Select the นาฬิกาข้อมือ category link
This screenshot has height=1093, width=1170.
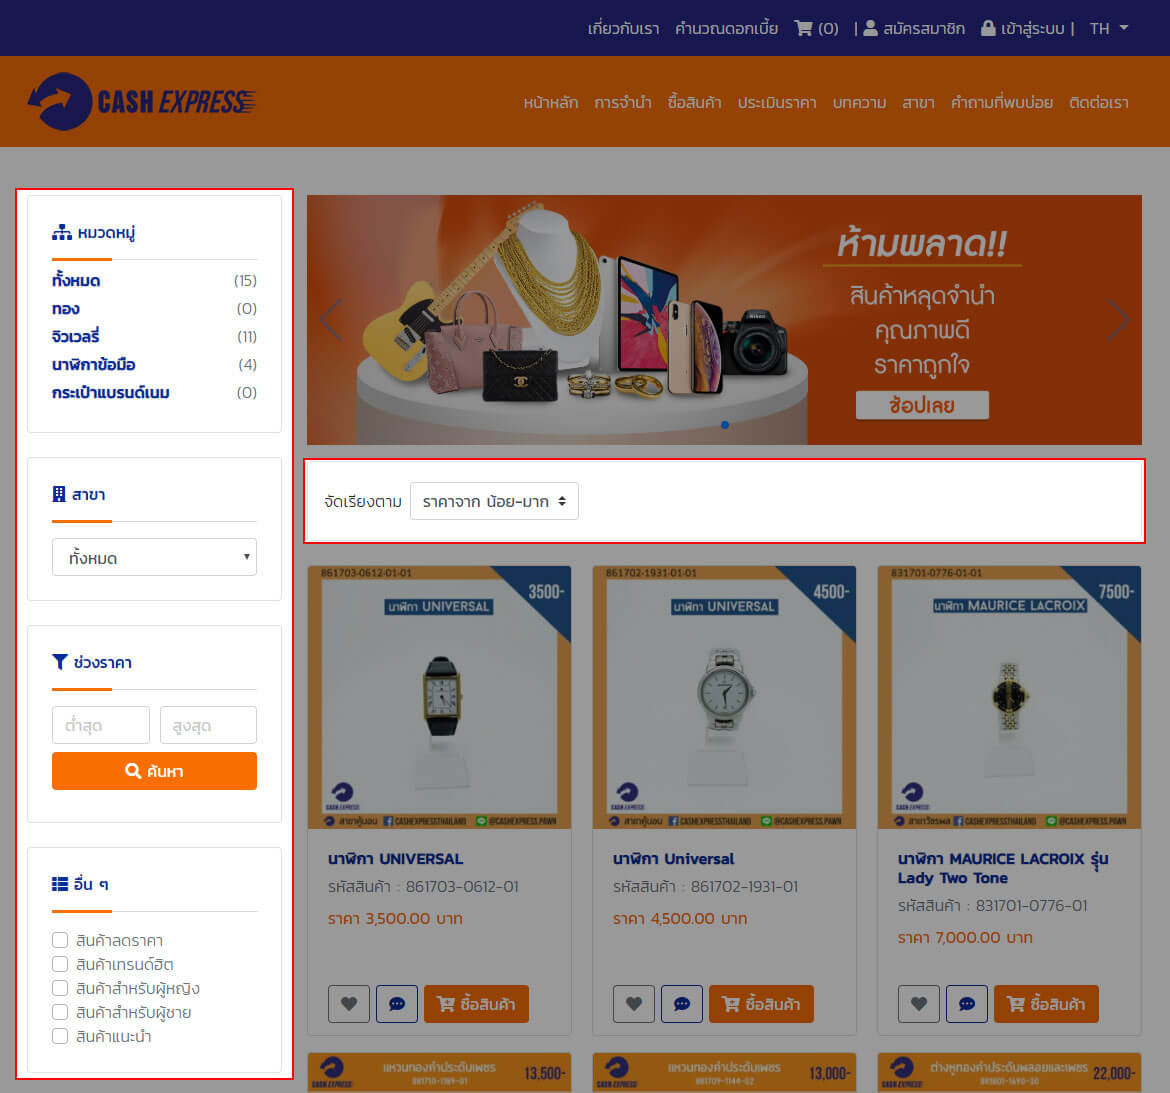pos(93,364)
